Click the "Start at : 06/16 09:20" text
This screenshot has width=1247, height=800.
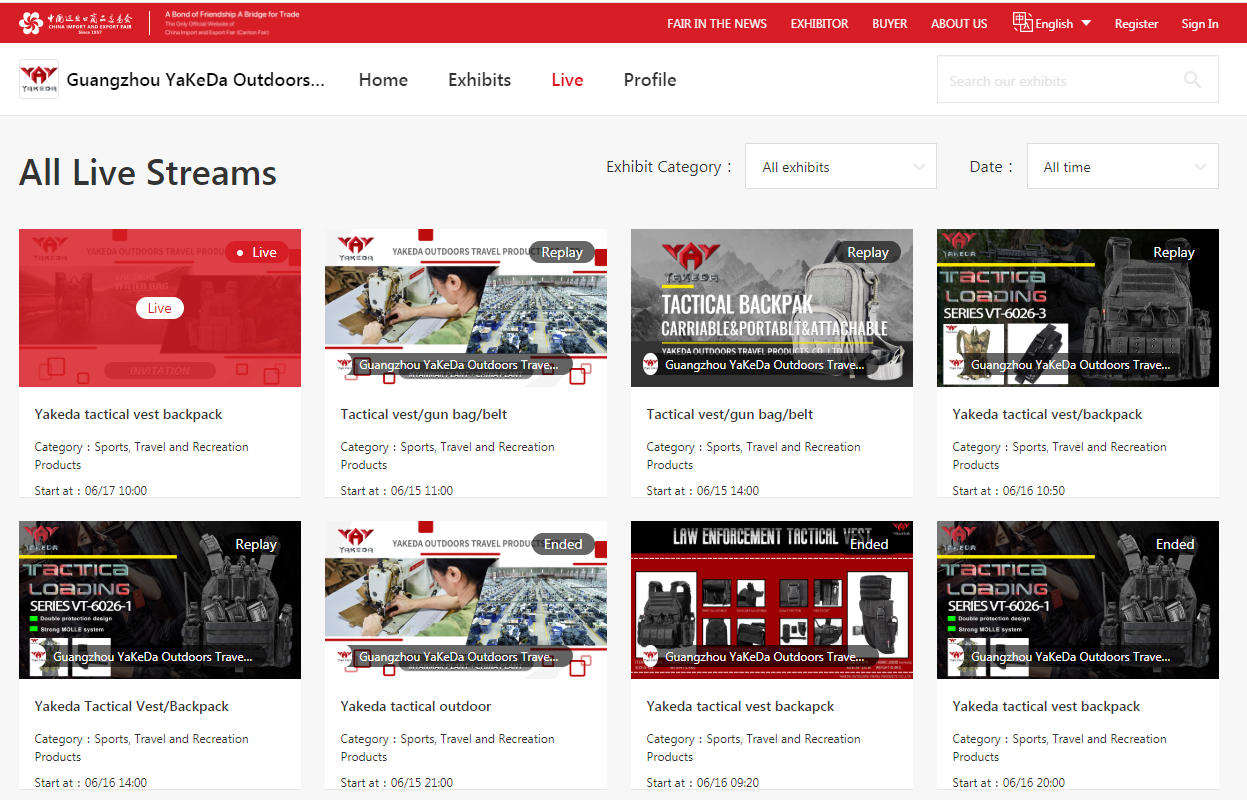(x=703, y=782)
